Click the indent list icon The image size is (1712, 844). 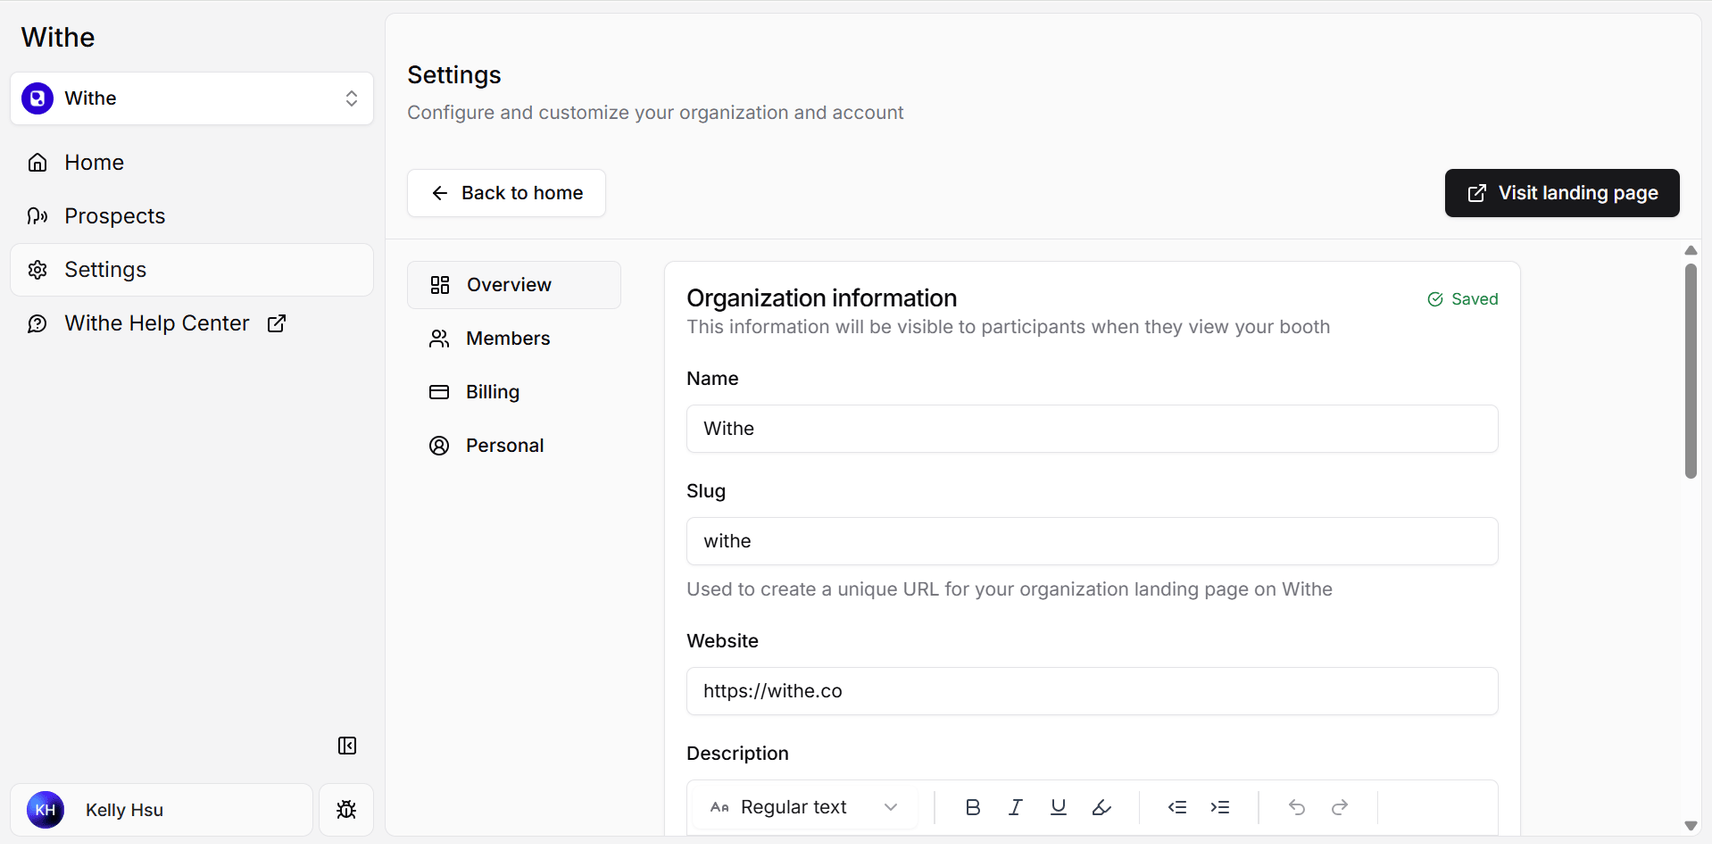click(1220, 807)
